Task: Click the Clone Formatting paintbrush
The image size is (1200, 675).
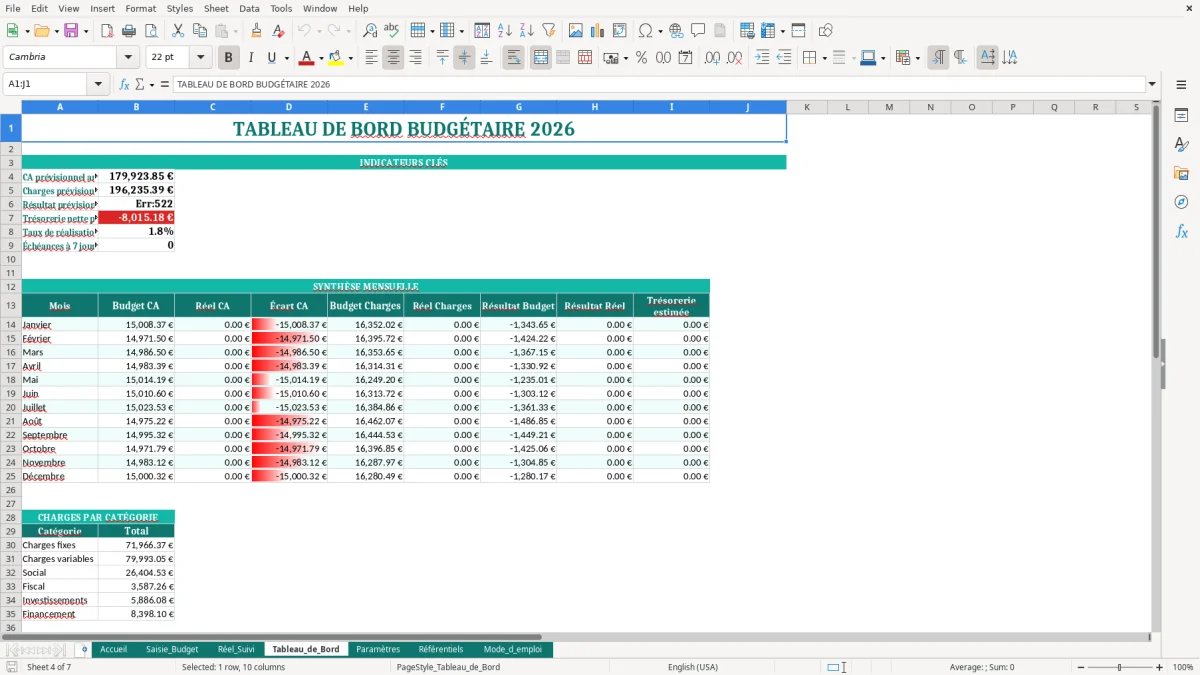Action: click(x=257, y=31)
